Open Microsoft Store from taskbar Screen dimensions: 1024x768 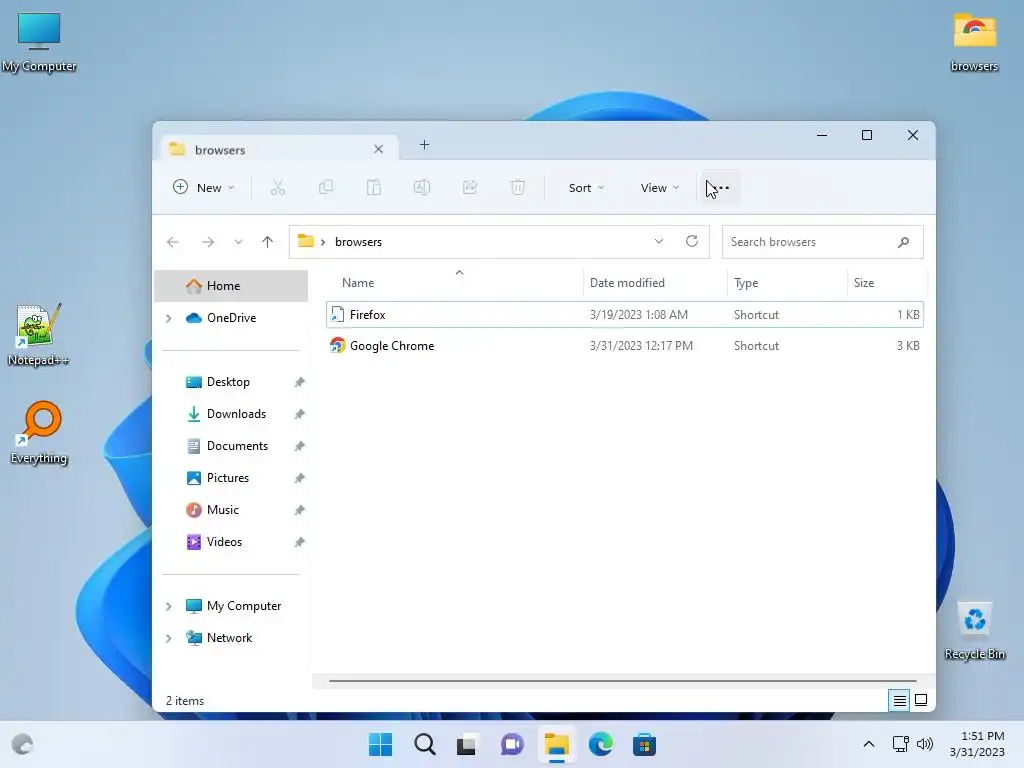click(644, 744)
